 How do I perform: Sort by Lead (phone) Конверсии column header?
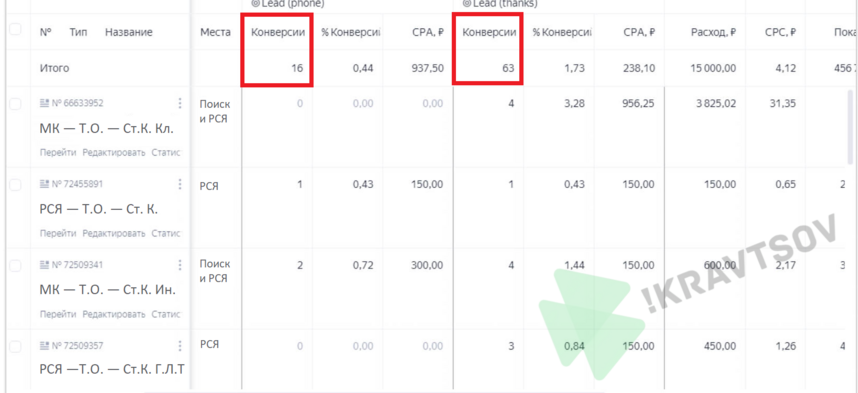click(x=278, y=32)
